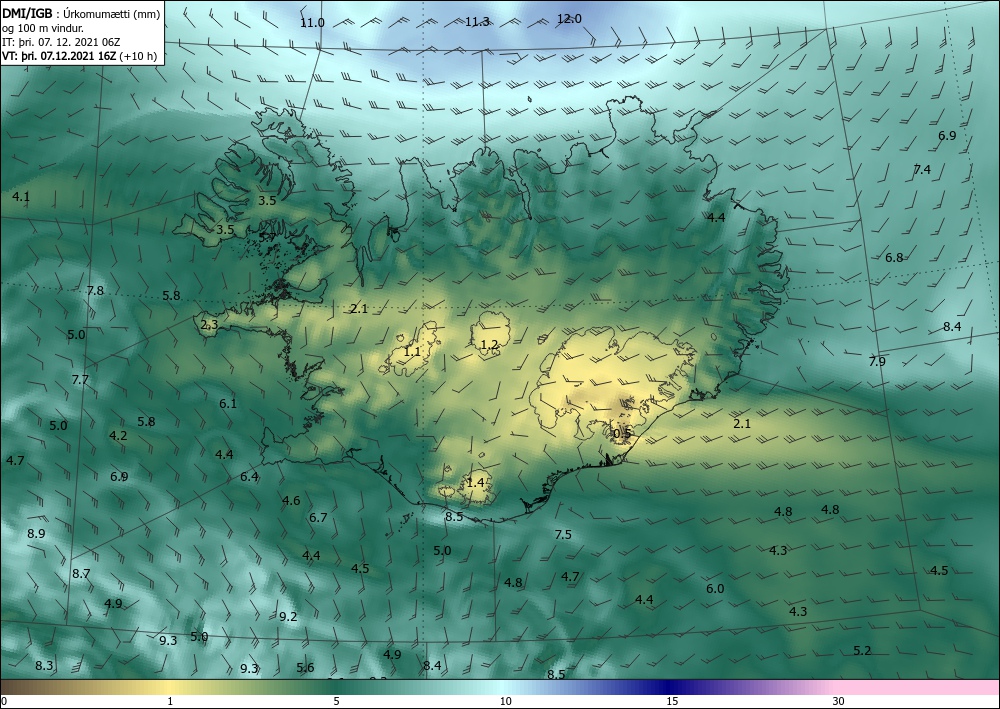This screenshot has width=1000, height=709.
Task: Click the 7.5 value off the south coast
Action: 563,534
